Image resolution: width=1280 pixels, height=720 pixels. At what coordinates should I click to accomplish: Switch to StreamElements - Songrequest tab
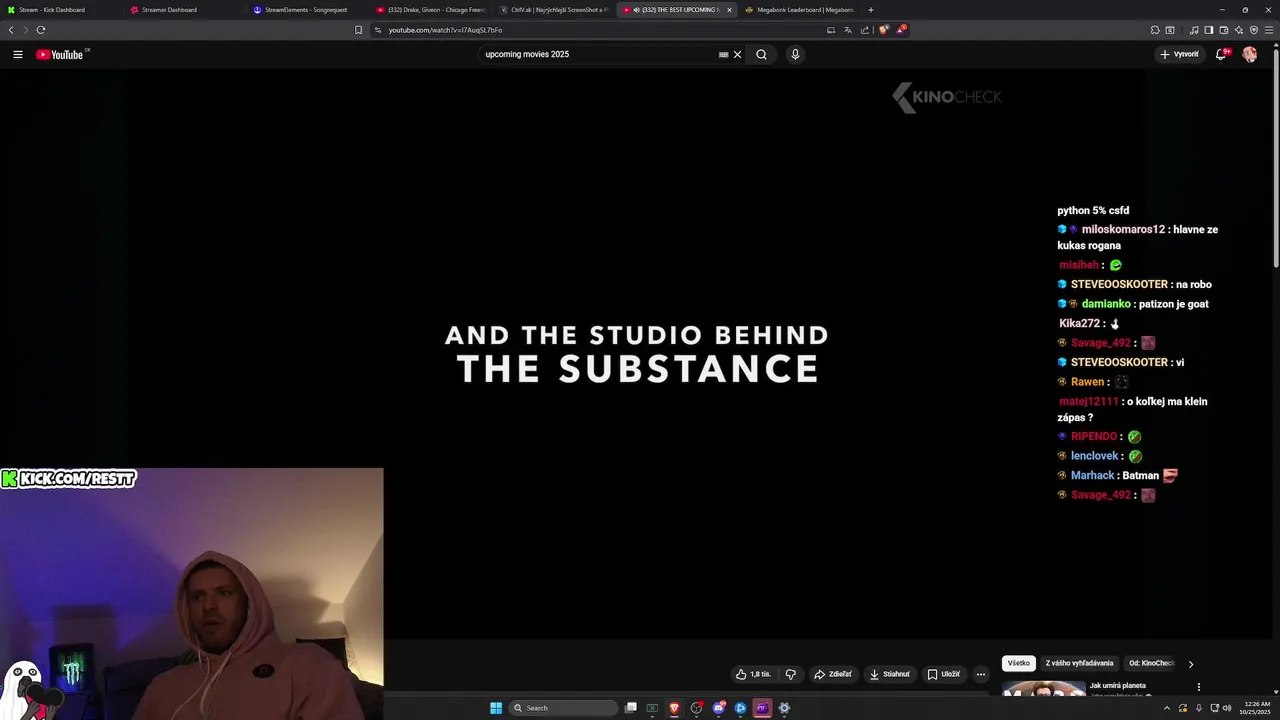(x=308, y=10)
